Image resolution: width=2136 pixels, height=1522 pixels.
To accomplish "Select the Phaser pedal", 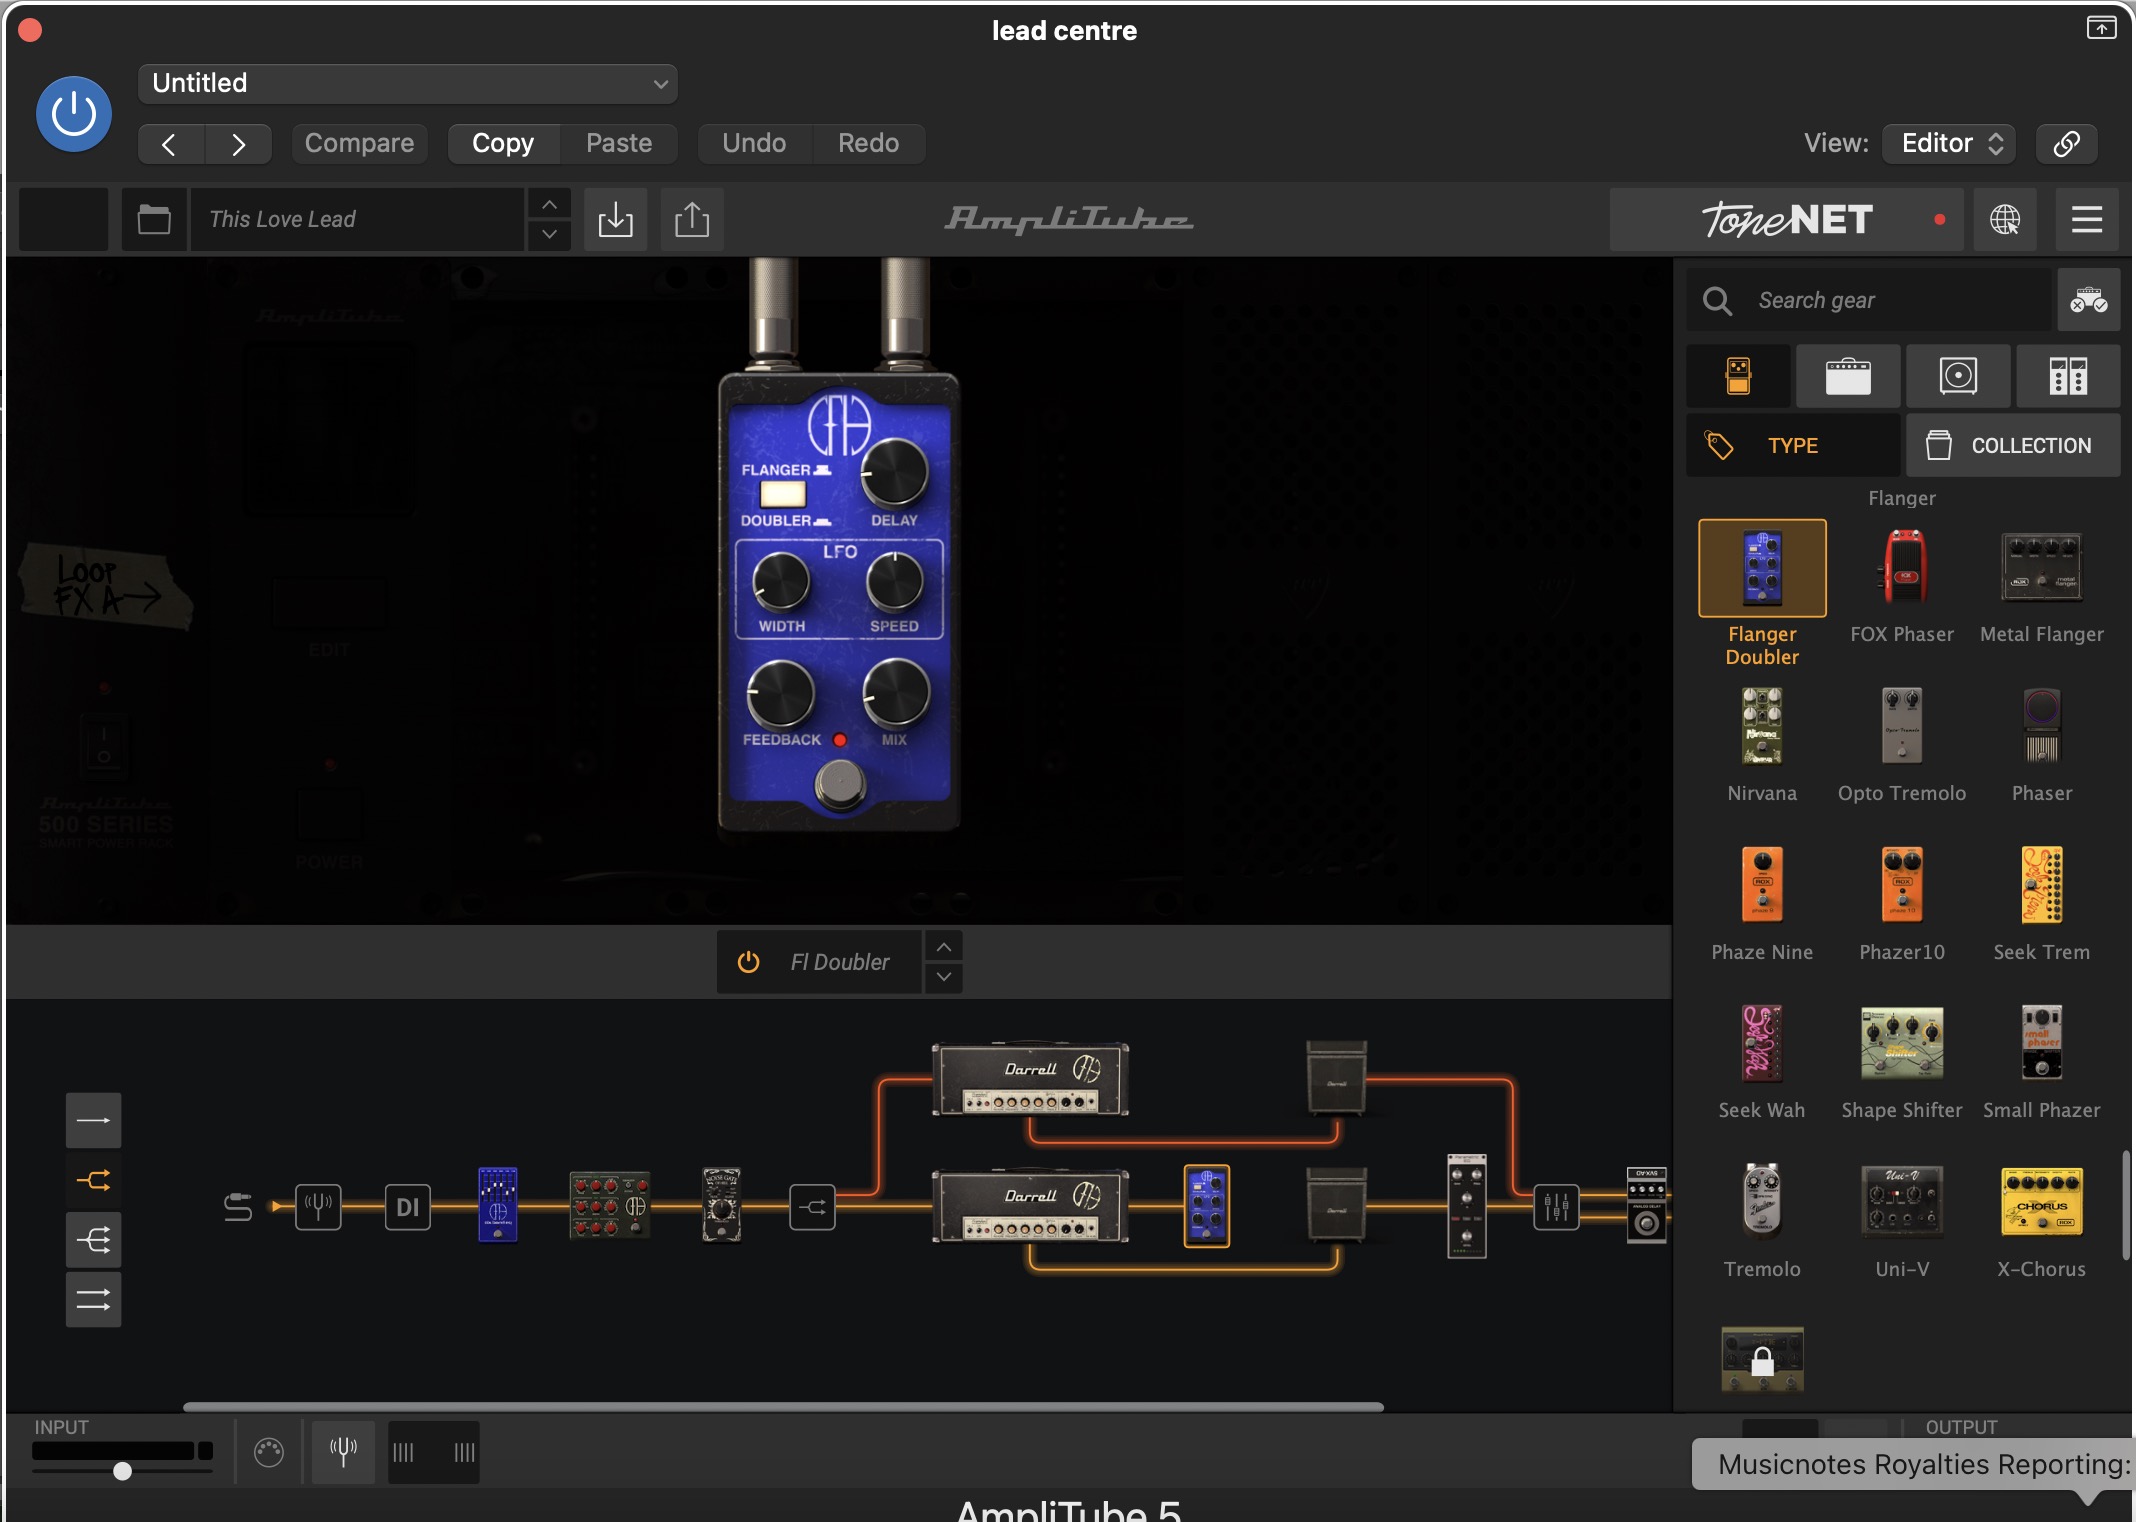I will click(2041, 726).
